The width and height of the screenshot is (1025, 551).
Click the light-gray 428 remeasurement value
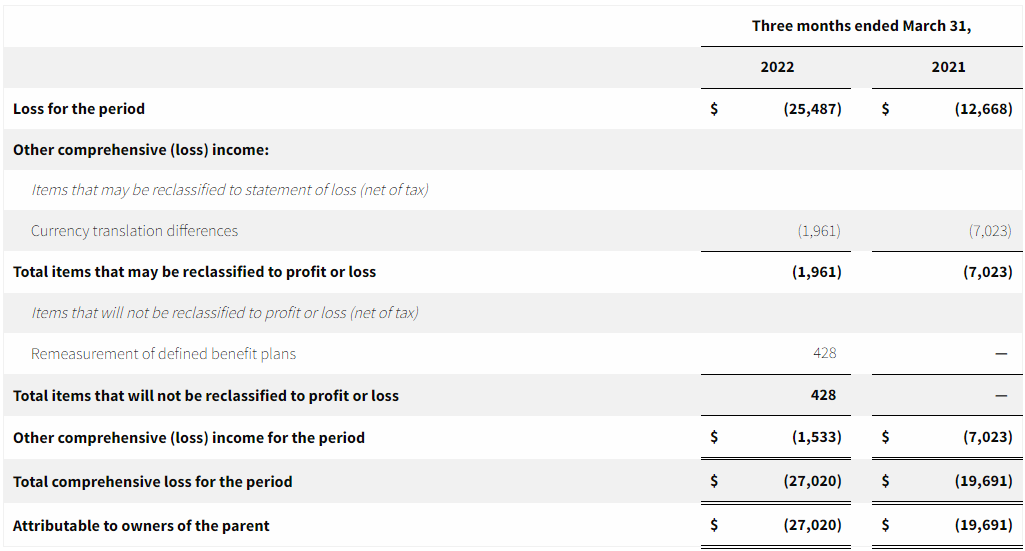(x=824, y=353)
